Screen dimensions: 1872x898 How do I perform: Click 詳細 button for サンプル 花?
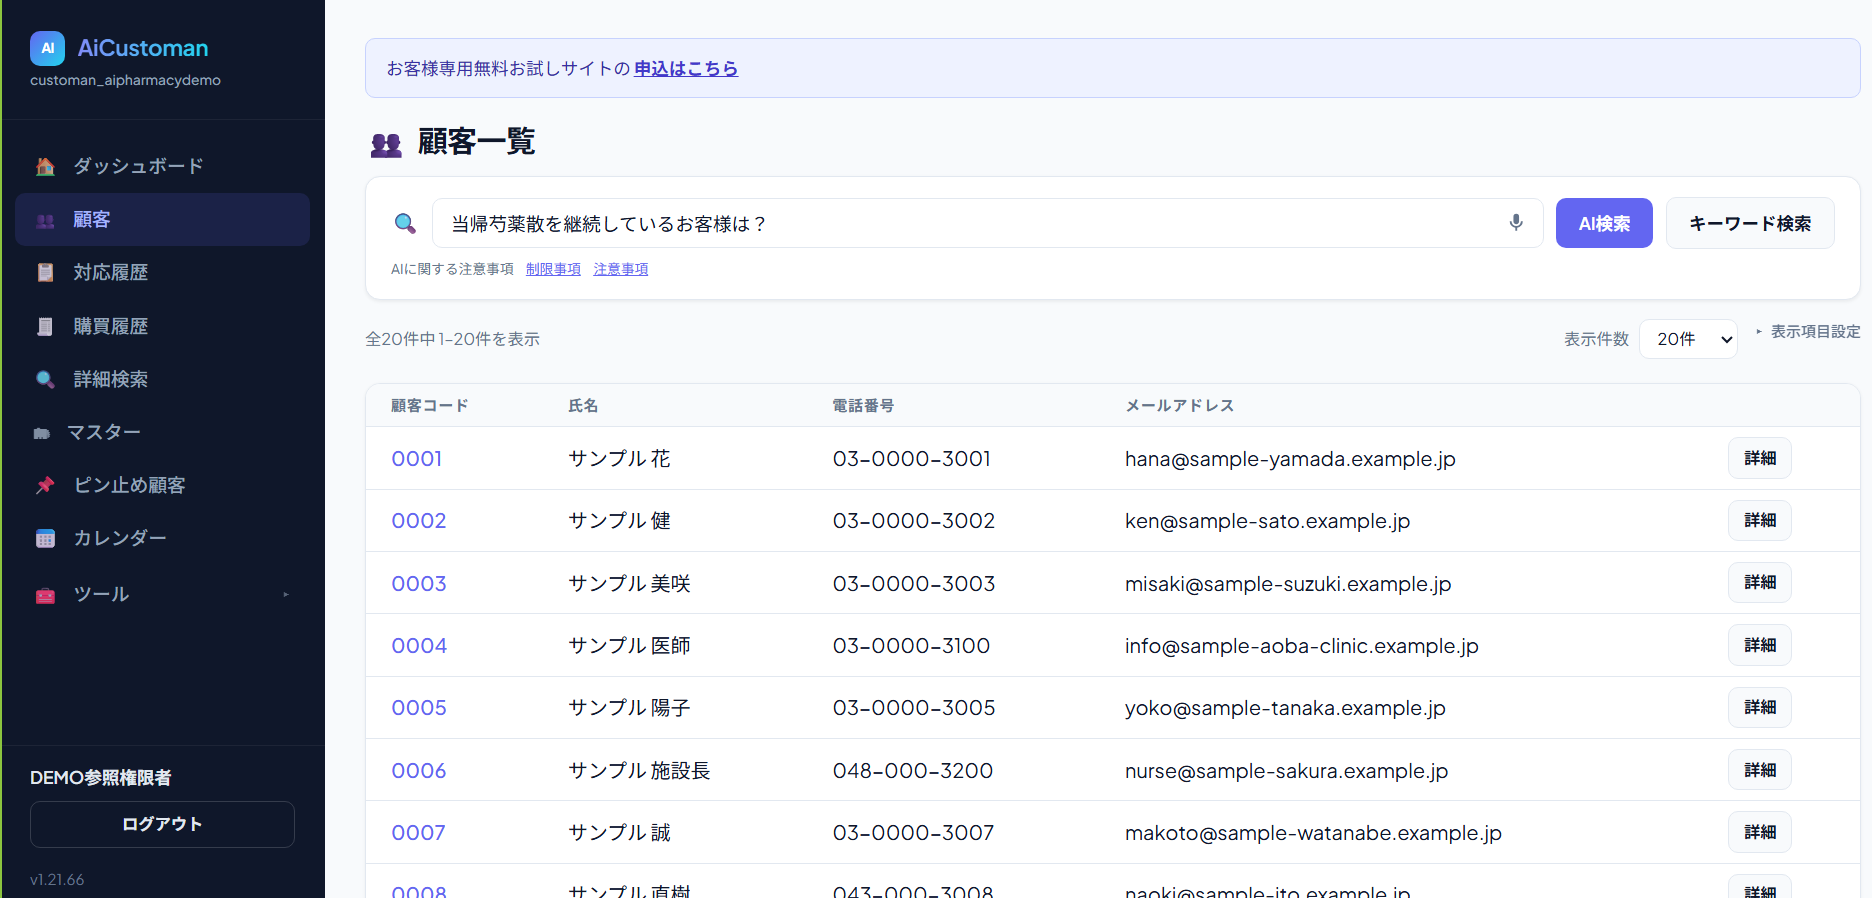pos(1760,458)
